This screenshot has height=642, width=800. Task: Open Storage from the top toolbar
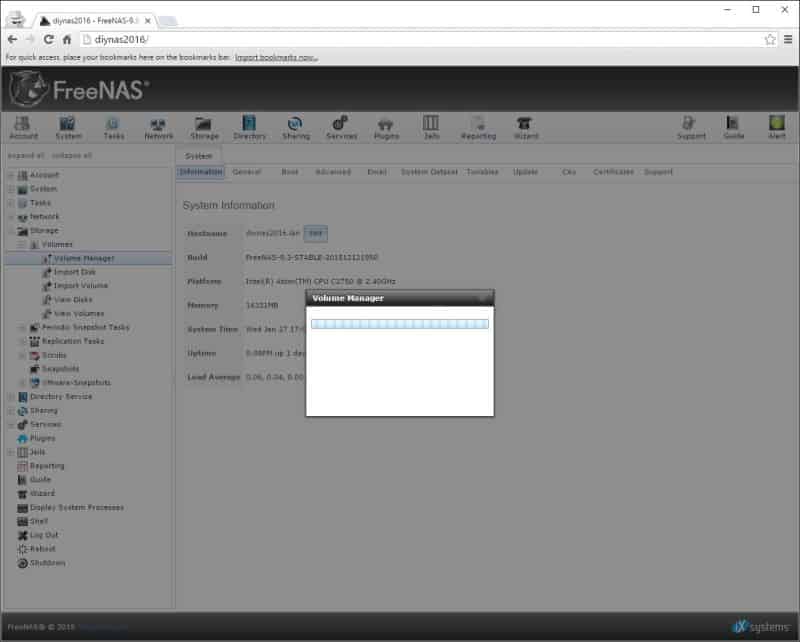coord(204,126)
